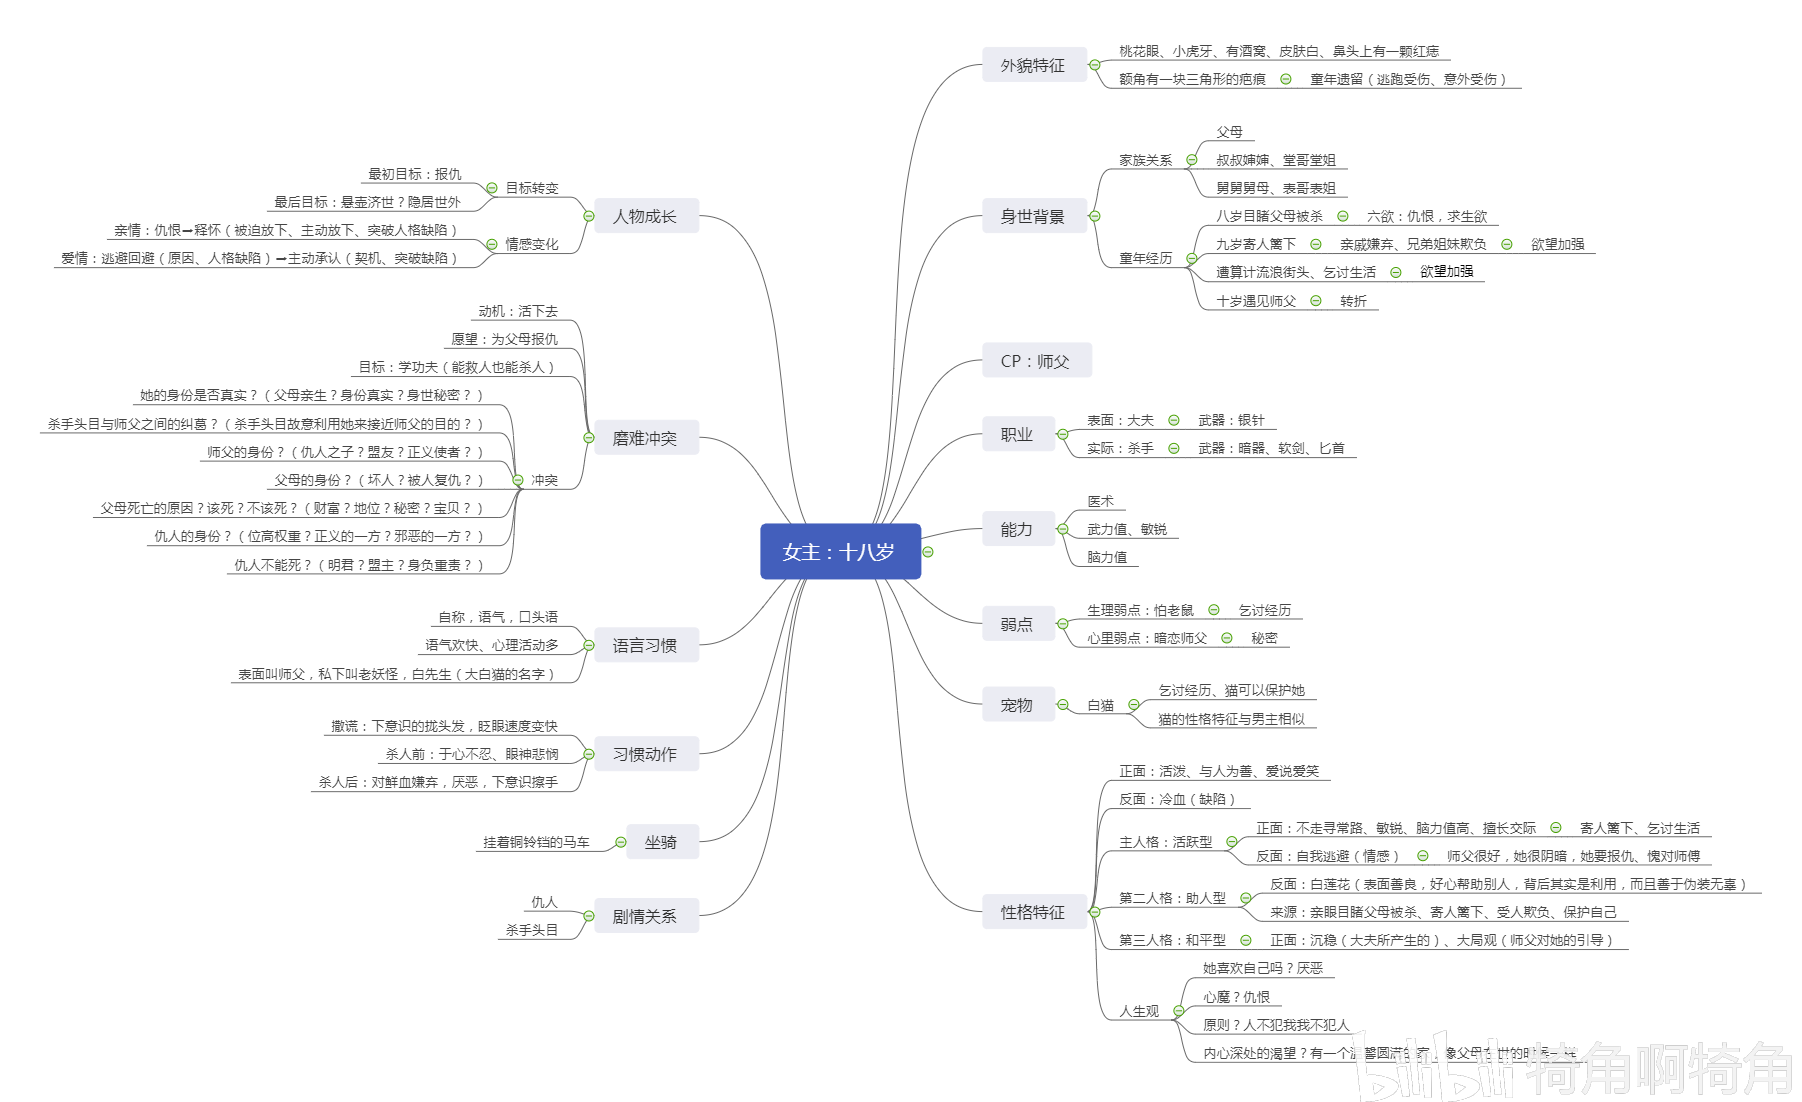This screenshot has width=1802, height=1102.
Task: Collapse the 主人格：活跃型 toggle
Action: pyautogui.click(x=1233, y=842)
